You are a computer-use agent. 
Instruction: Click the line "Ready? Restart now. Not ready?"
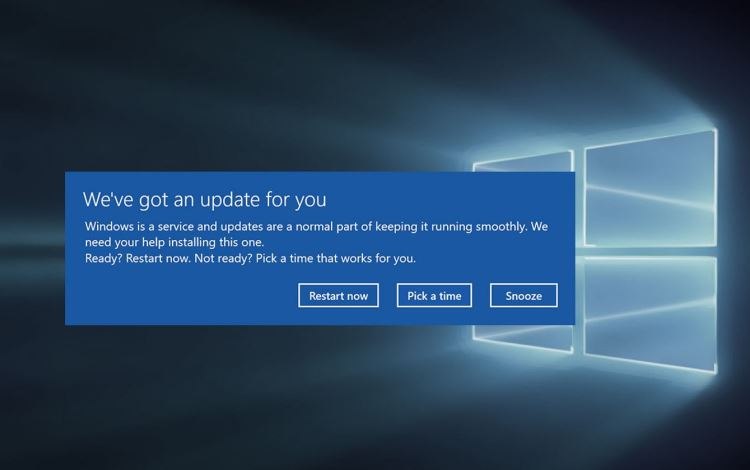tap(168, 259)
